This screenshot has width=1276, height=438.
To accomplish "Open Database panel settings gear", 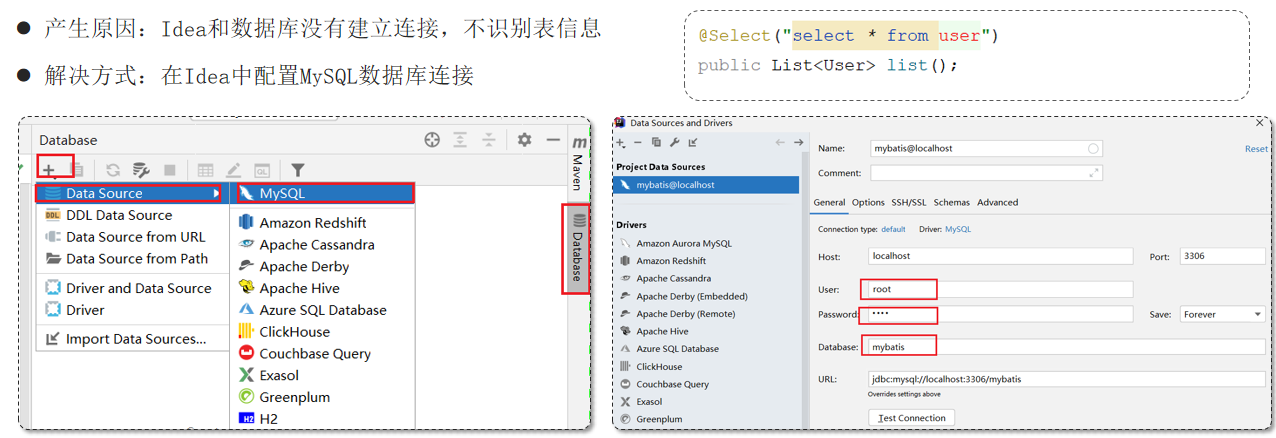I will click(x=524, y=140).
